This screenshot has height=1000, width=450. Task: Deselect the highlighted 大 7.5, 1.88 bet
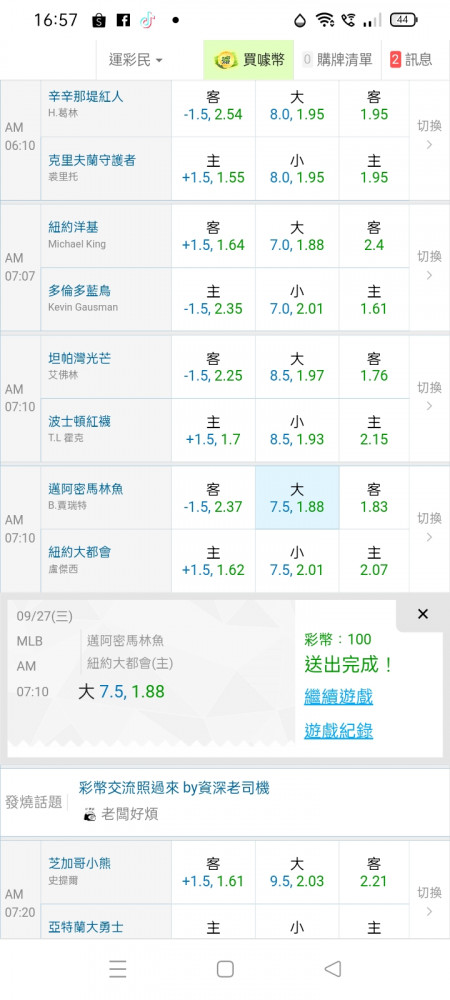click(297, 497)
